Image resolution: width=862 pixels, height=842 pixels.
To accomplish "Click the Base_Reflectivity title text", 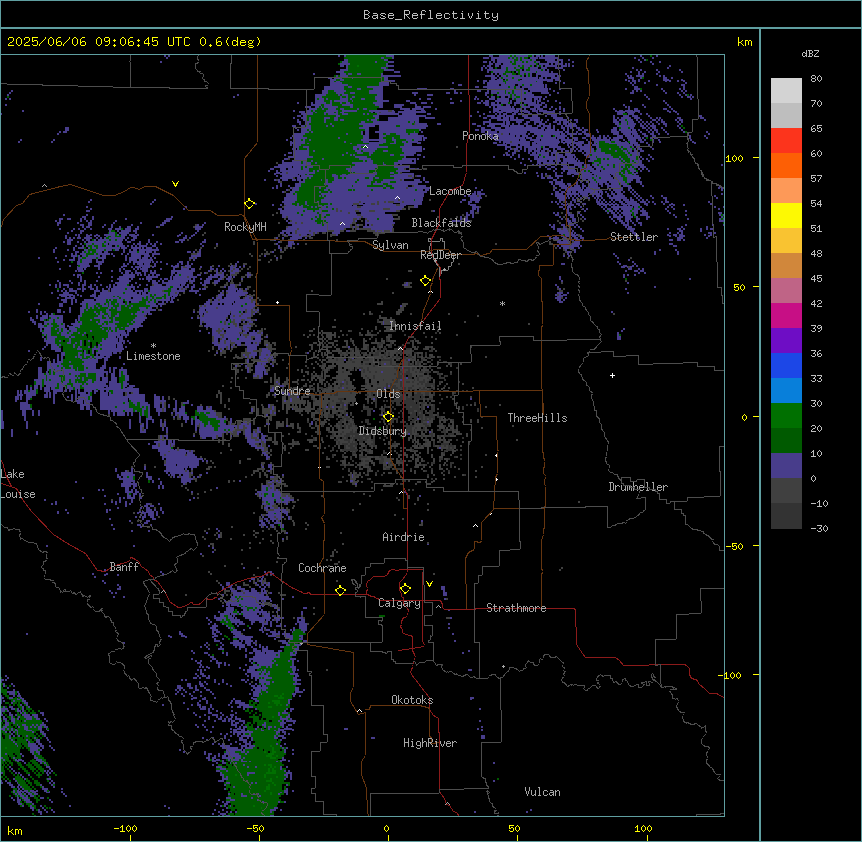I will pyautogui.click(x=431, y=15).
